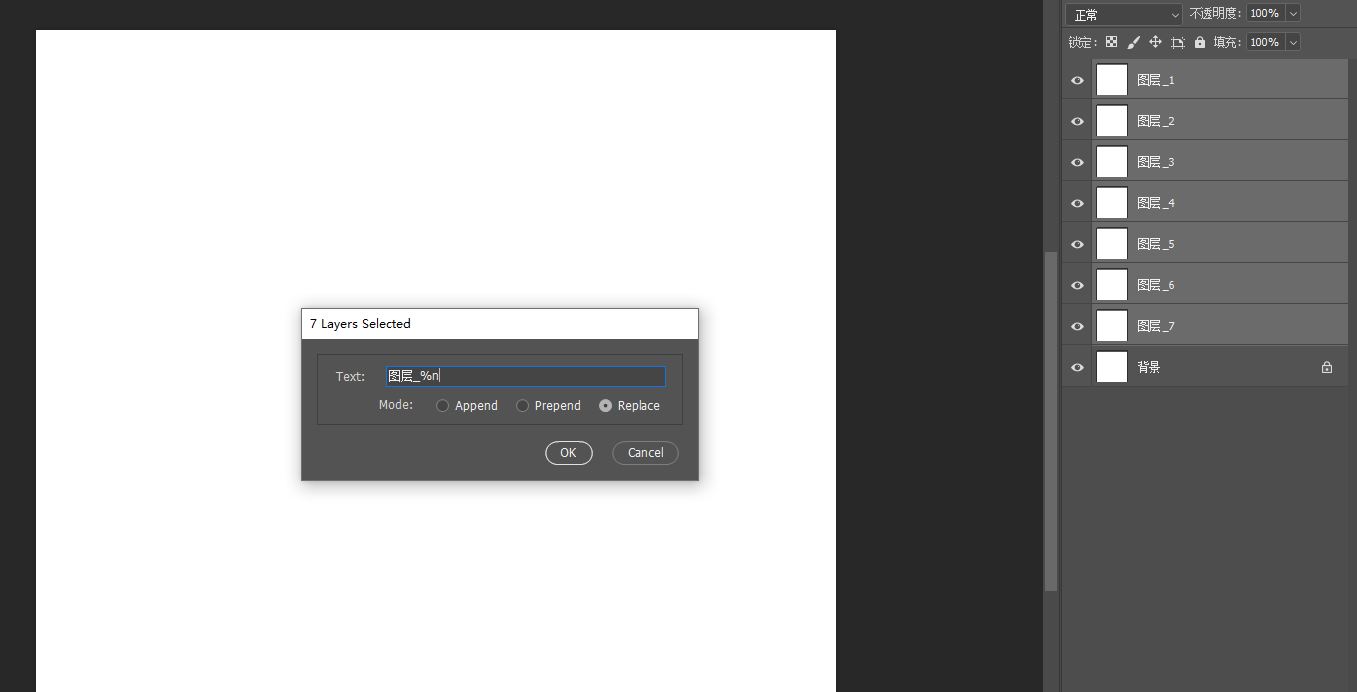
Task: Select the thumbnail of 图层_4
Action: coord(1112,203)
